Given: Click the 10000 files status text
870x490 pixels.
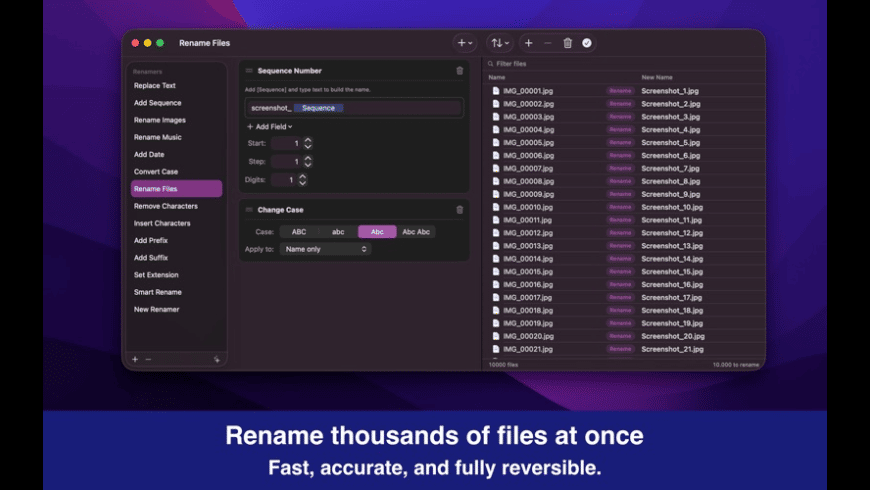Looking at the screenshot, I should [503, 365].
